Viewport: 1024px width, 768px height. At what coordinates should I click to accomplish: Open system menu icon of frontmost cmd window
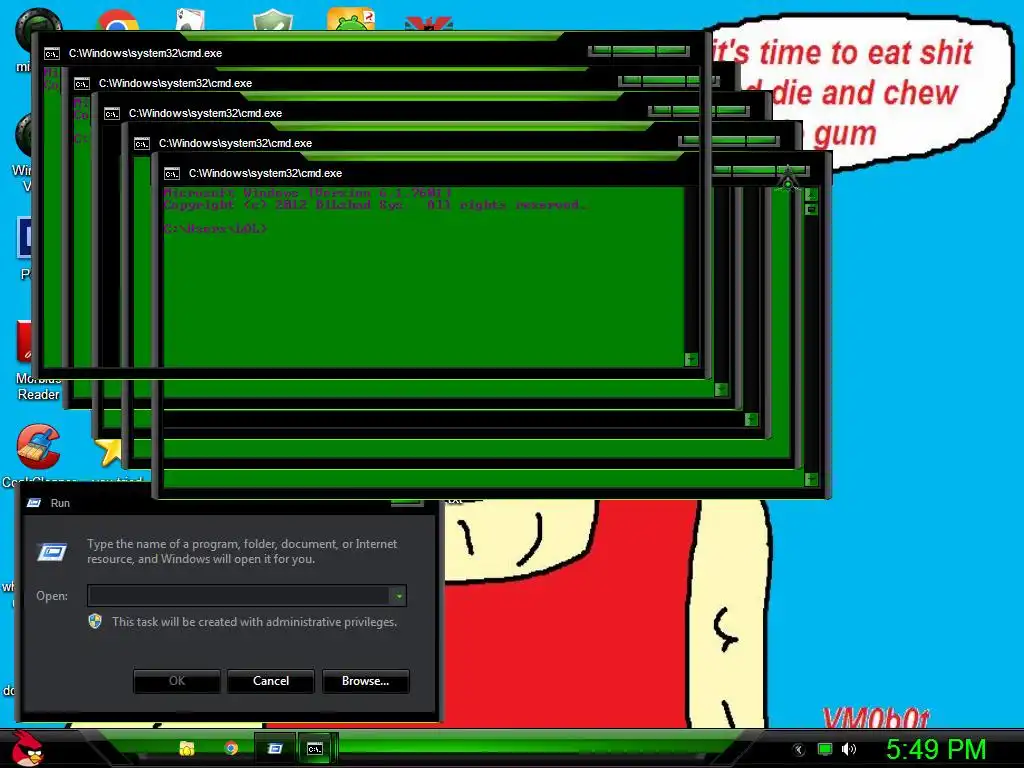[172, 174]
